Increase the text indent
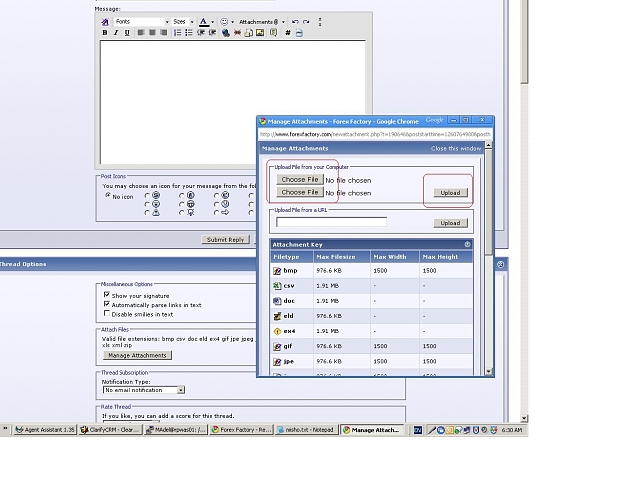This screenshot has width=625, height=500. (x=212, y=33)
